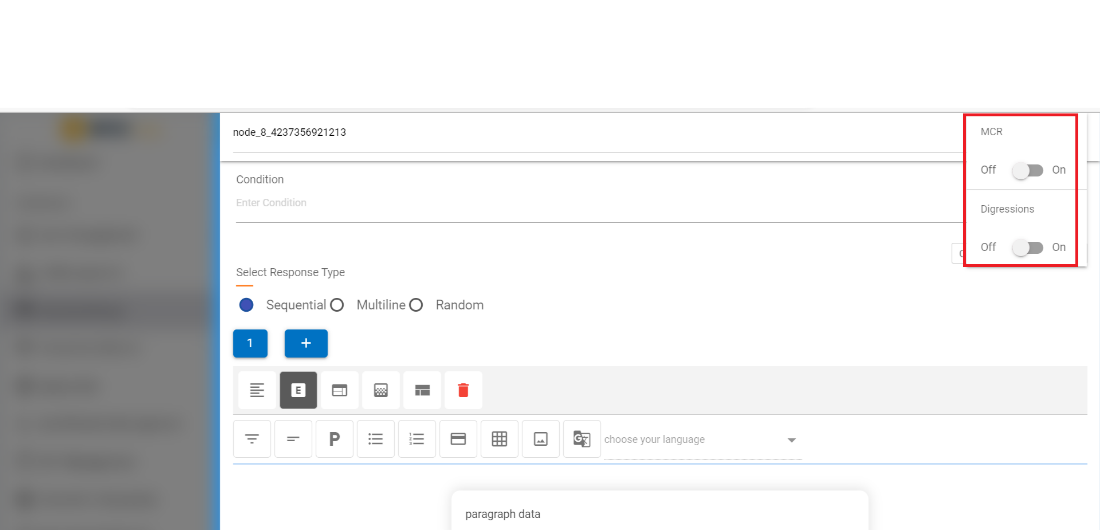Turn on the MCR toggle
This screenshot has width=1100, height=530.
tap(1027, 170)
